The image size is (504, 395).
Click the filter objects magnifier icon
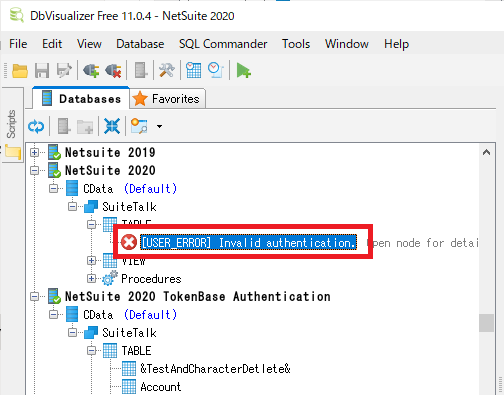point(139,126)
